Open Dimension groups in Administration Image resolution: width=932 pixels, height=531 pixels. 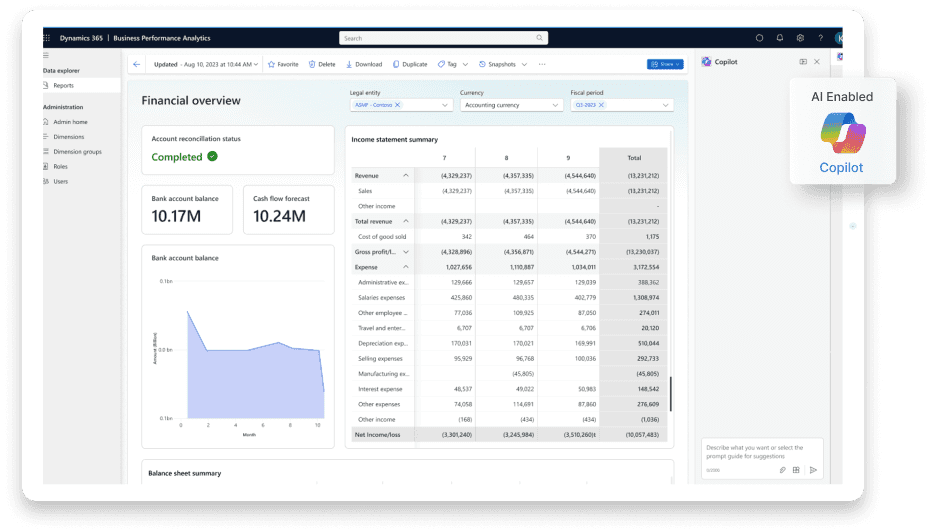click(77, 151)
